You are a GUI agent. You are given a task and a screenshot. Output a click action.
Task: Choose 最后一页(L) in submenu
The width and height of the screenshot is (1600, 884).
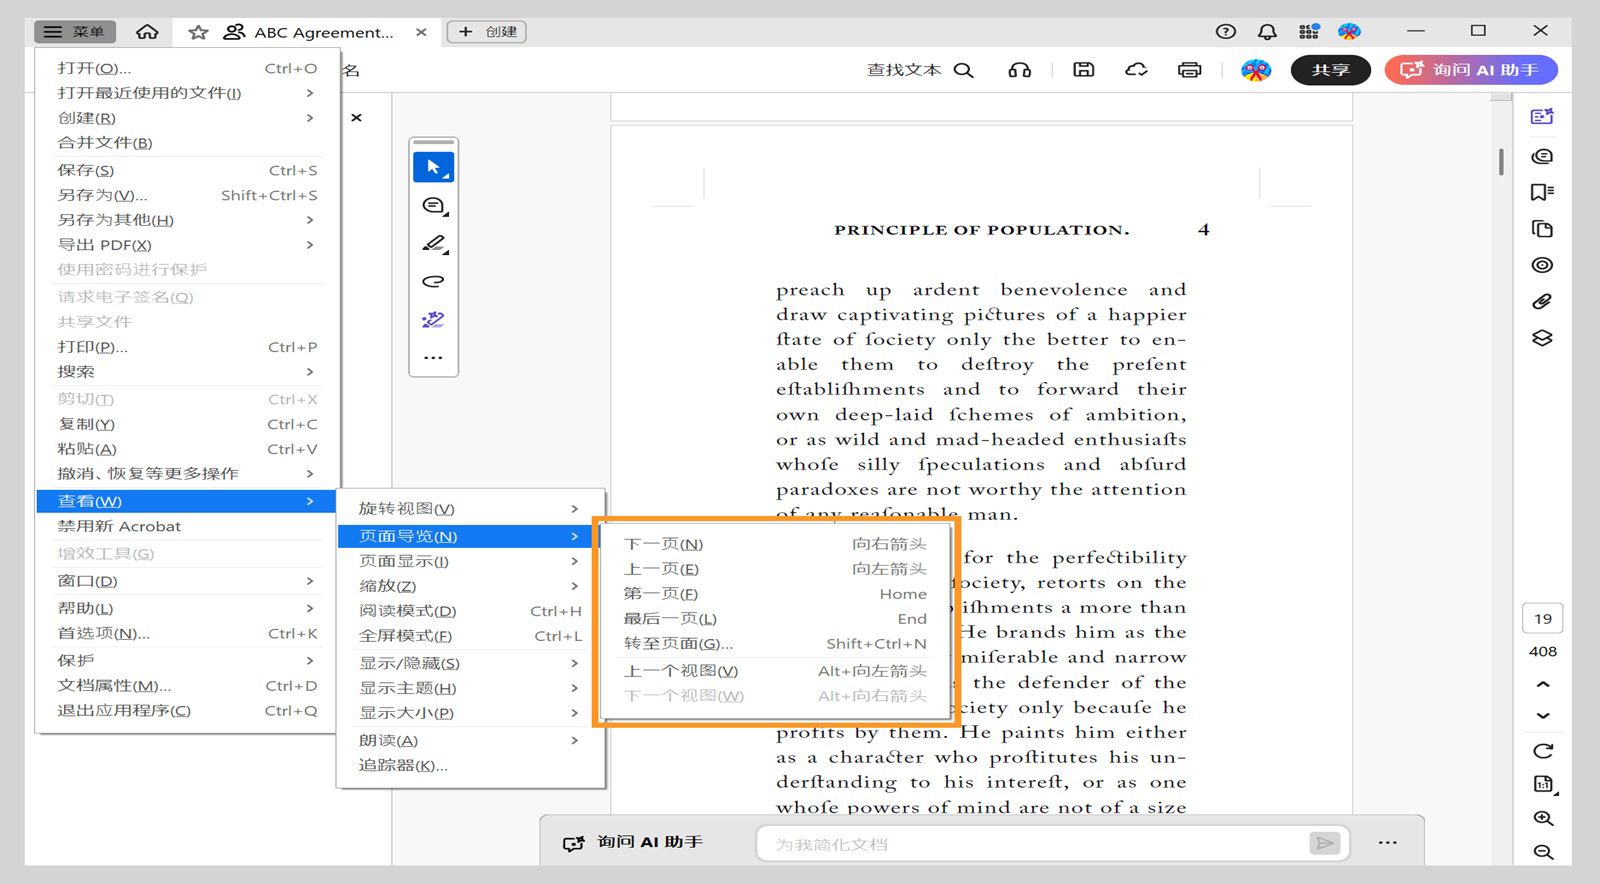coord(775,619)
